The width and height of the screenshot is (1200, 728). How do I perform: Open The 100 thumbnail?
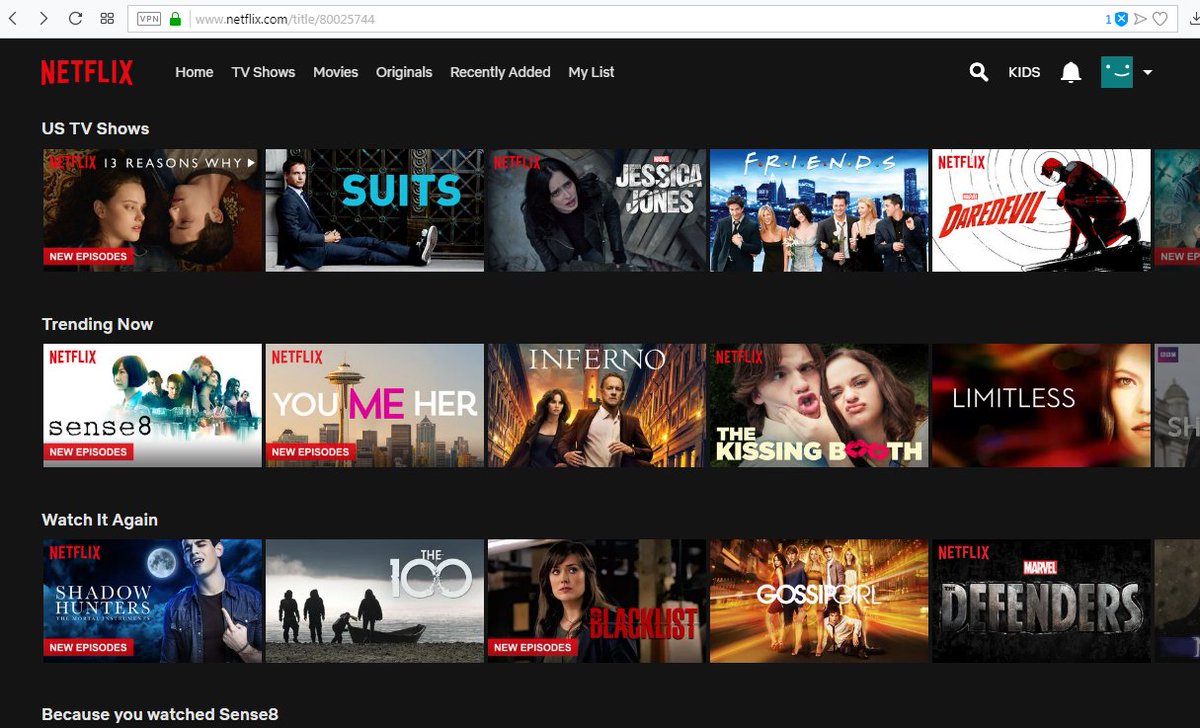pyautogui.click(x=374, y=601)
